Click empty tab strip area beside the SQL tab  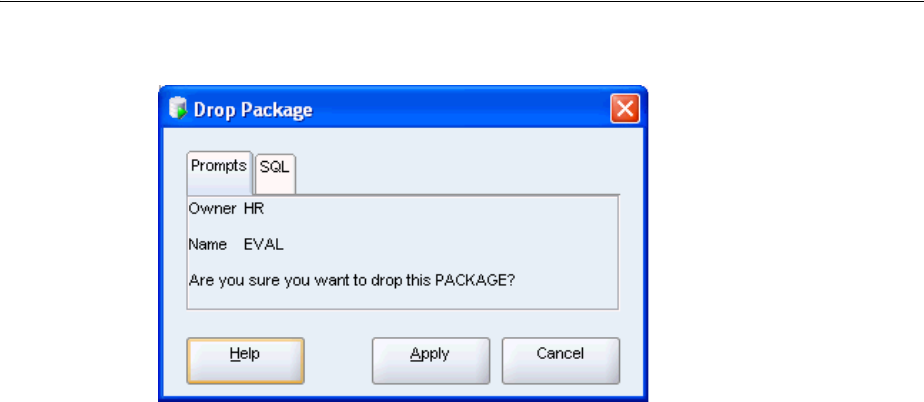[457, 174]
